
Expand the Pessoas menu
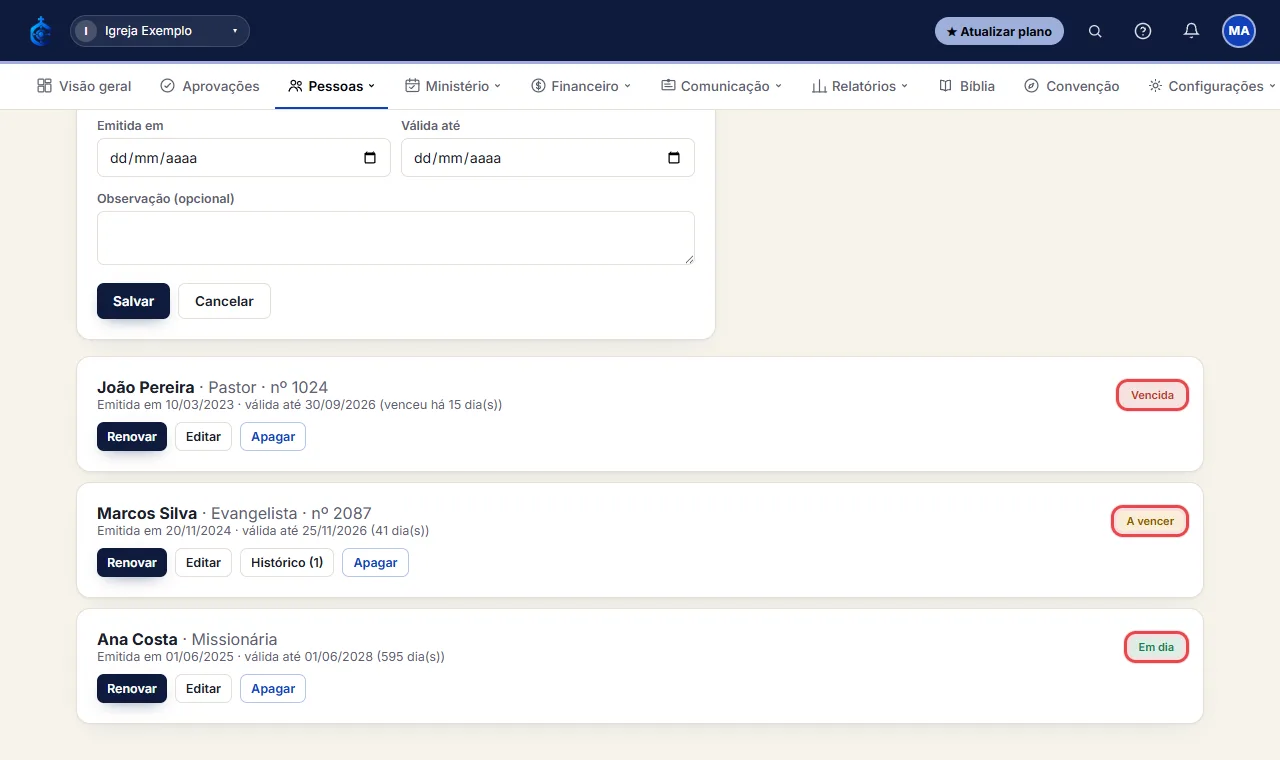pos(331,86)
